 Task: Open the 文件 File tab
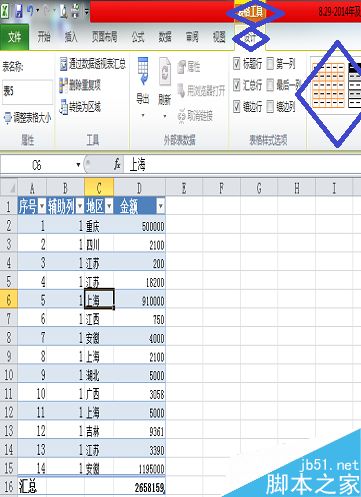[15, 37]
